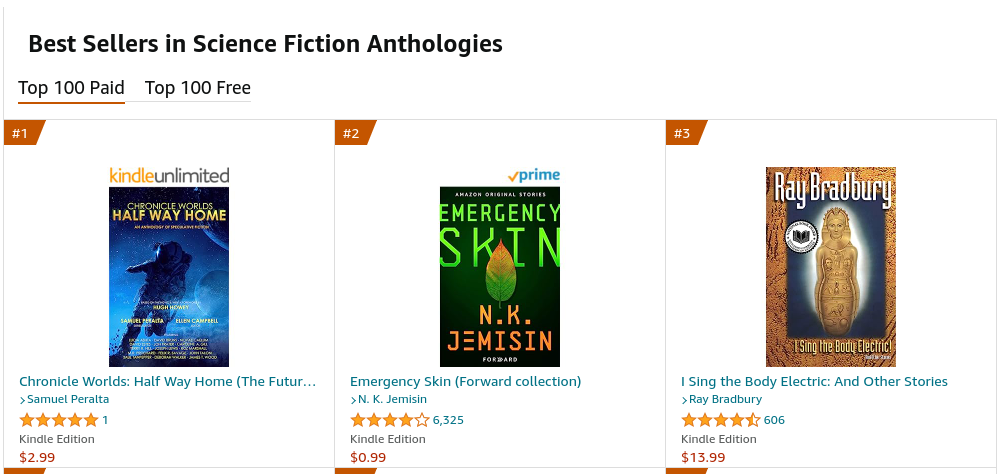
Task: Click the star rating for Ray Bradbury book
Action: [x=721, y=420]
